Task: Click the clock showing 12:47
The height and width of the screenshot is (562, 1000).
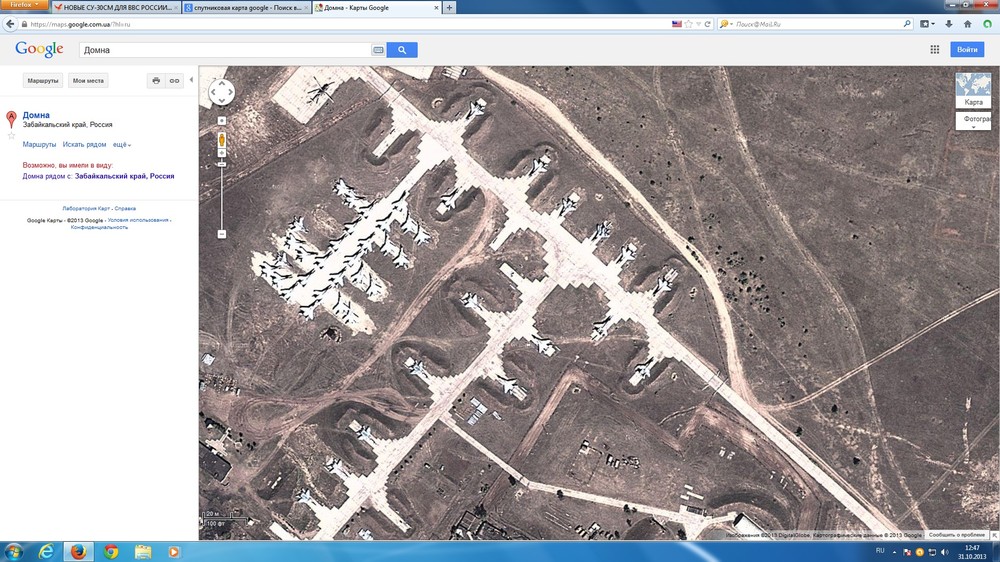Action: point(972,552)
